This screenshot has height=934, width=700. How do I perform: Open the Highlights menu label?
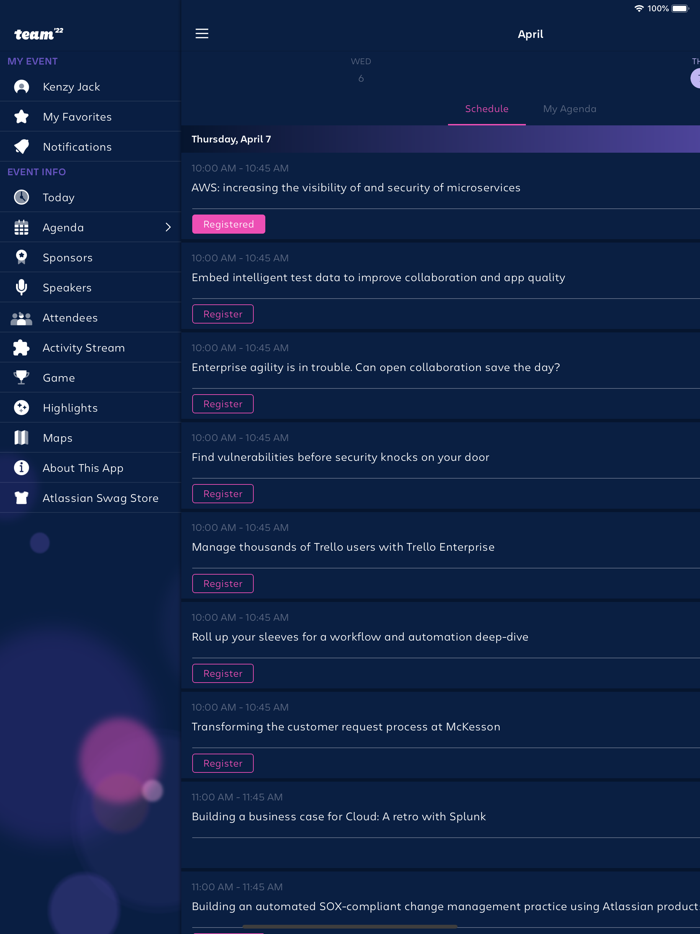click(x=70, y=408)
